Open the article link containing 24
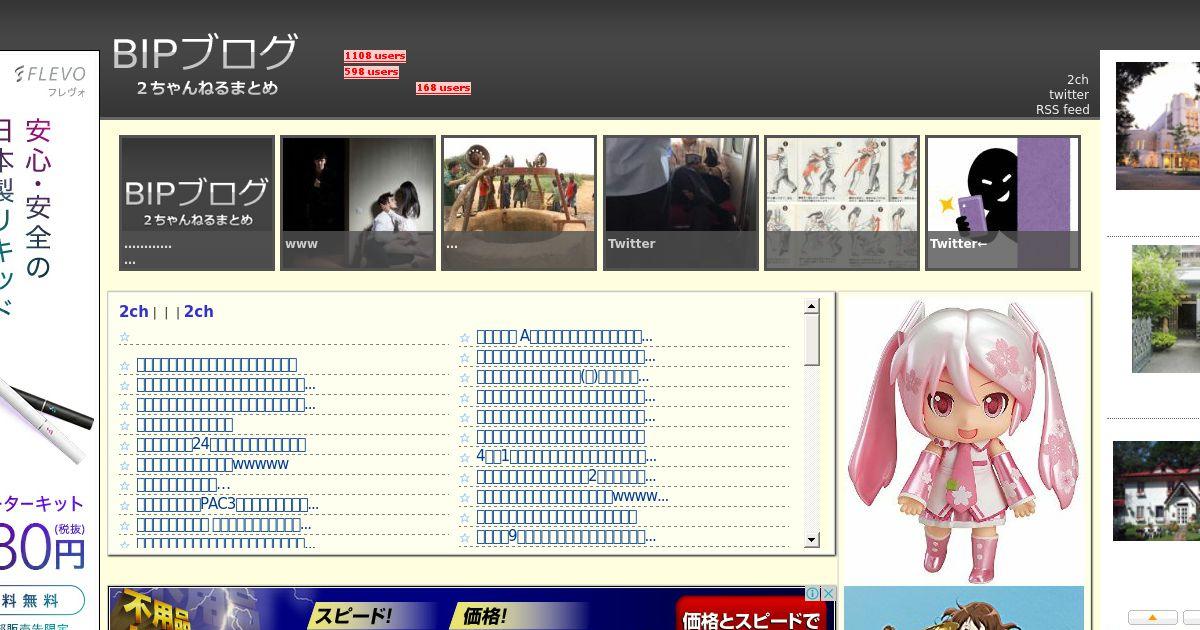Screen dimensions: 1200x630 [x=221, y=445]
